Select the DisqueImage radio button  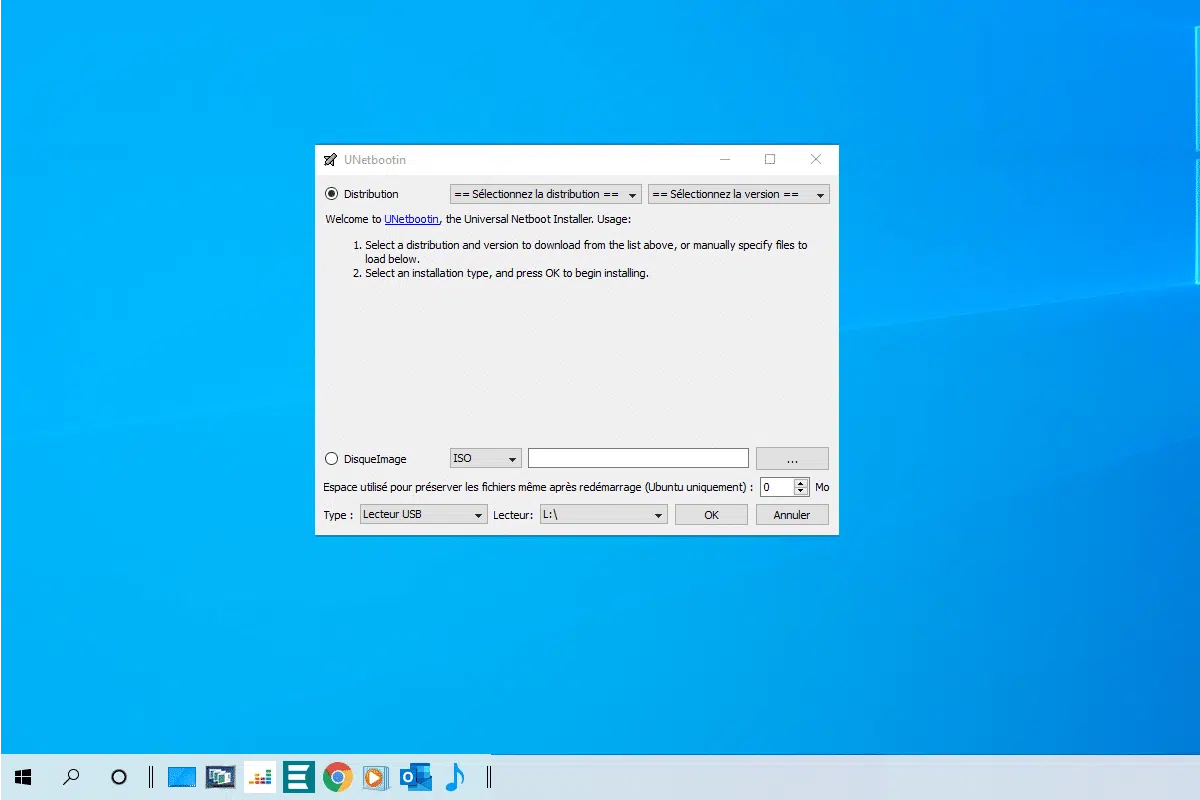[332, 459]
